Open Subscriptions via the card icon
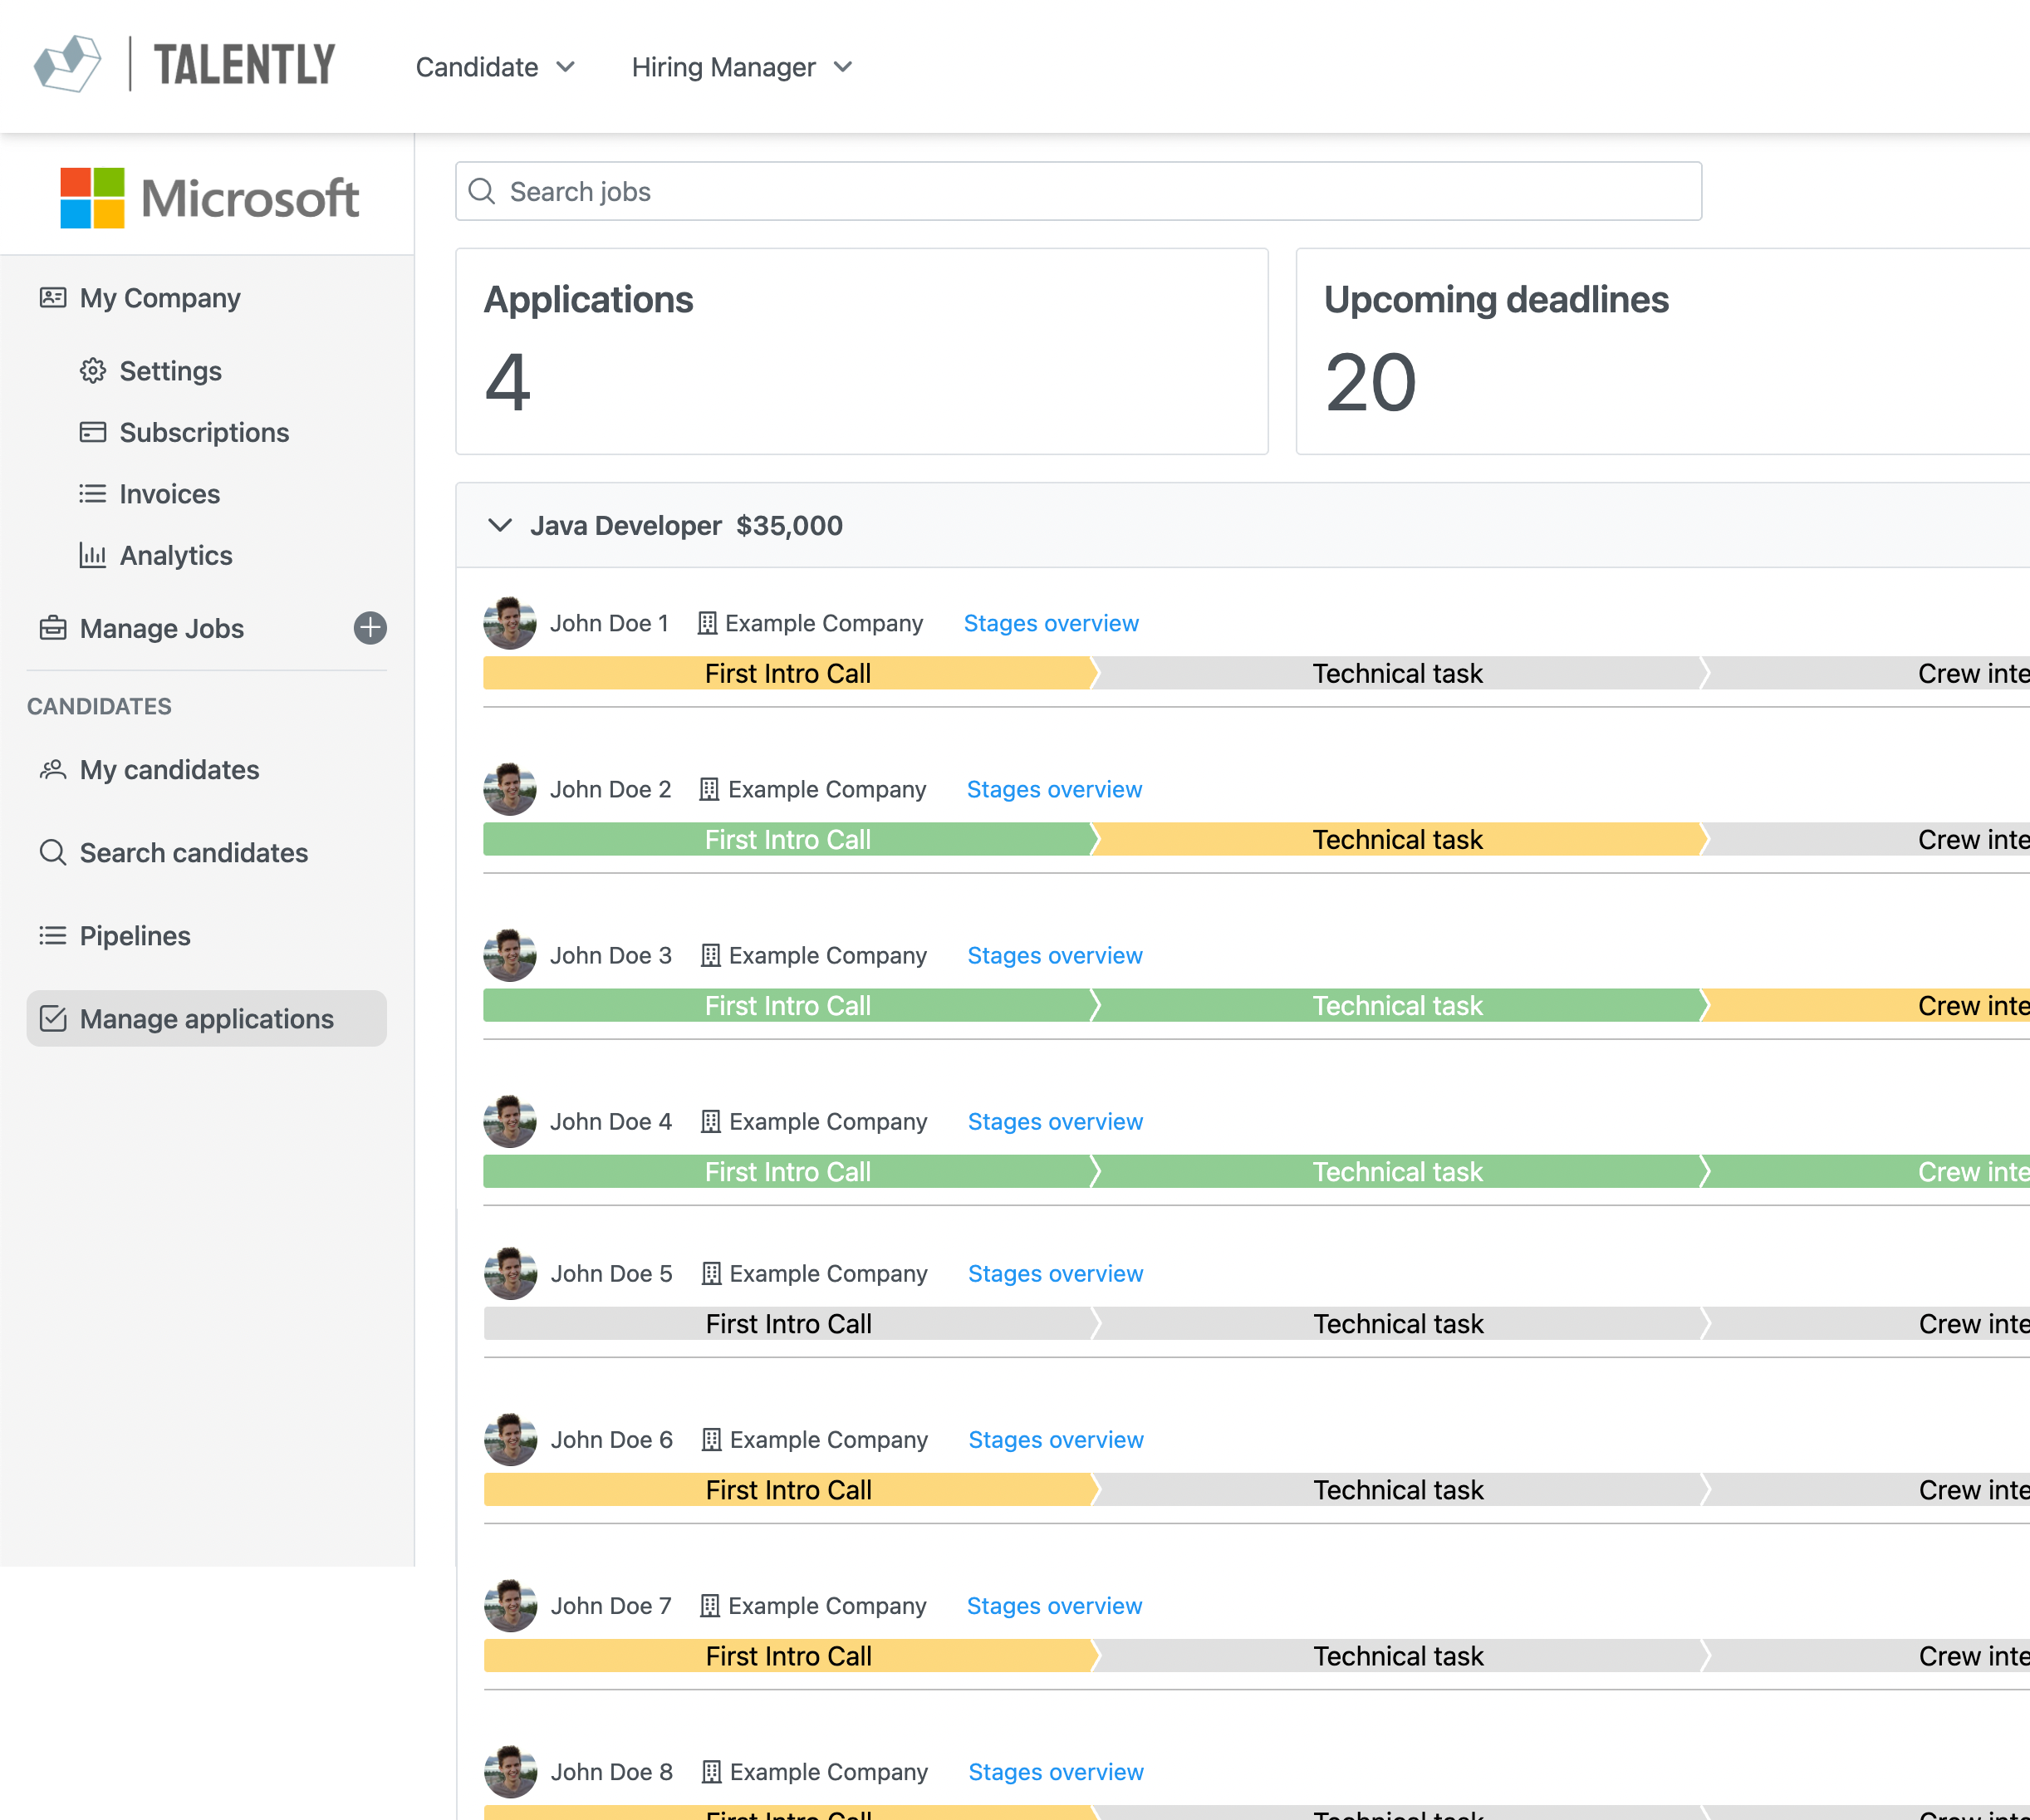 tap(93, 432)
